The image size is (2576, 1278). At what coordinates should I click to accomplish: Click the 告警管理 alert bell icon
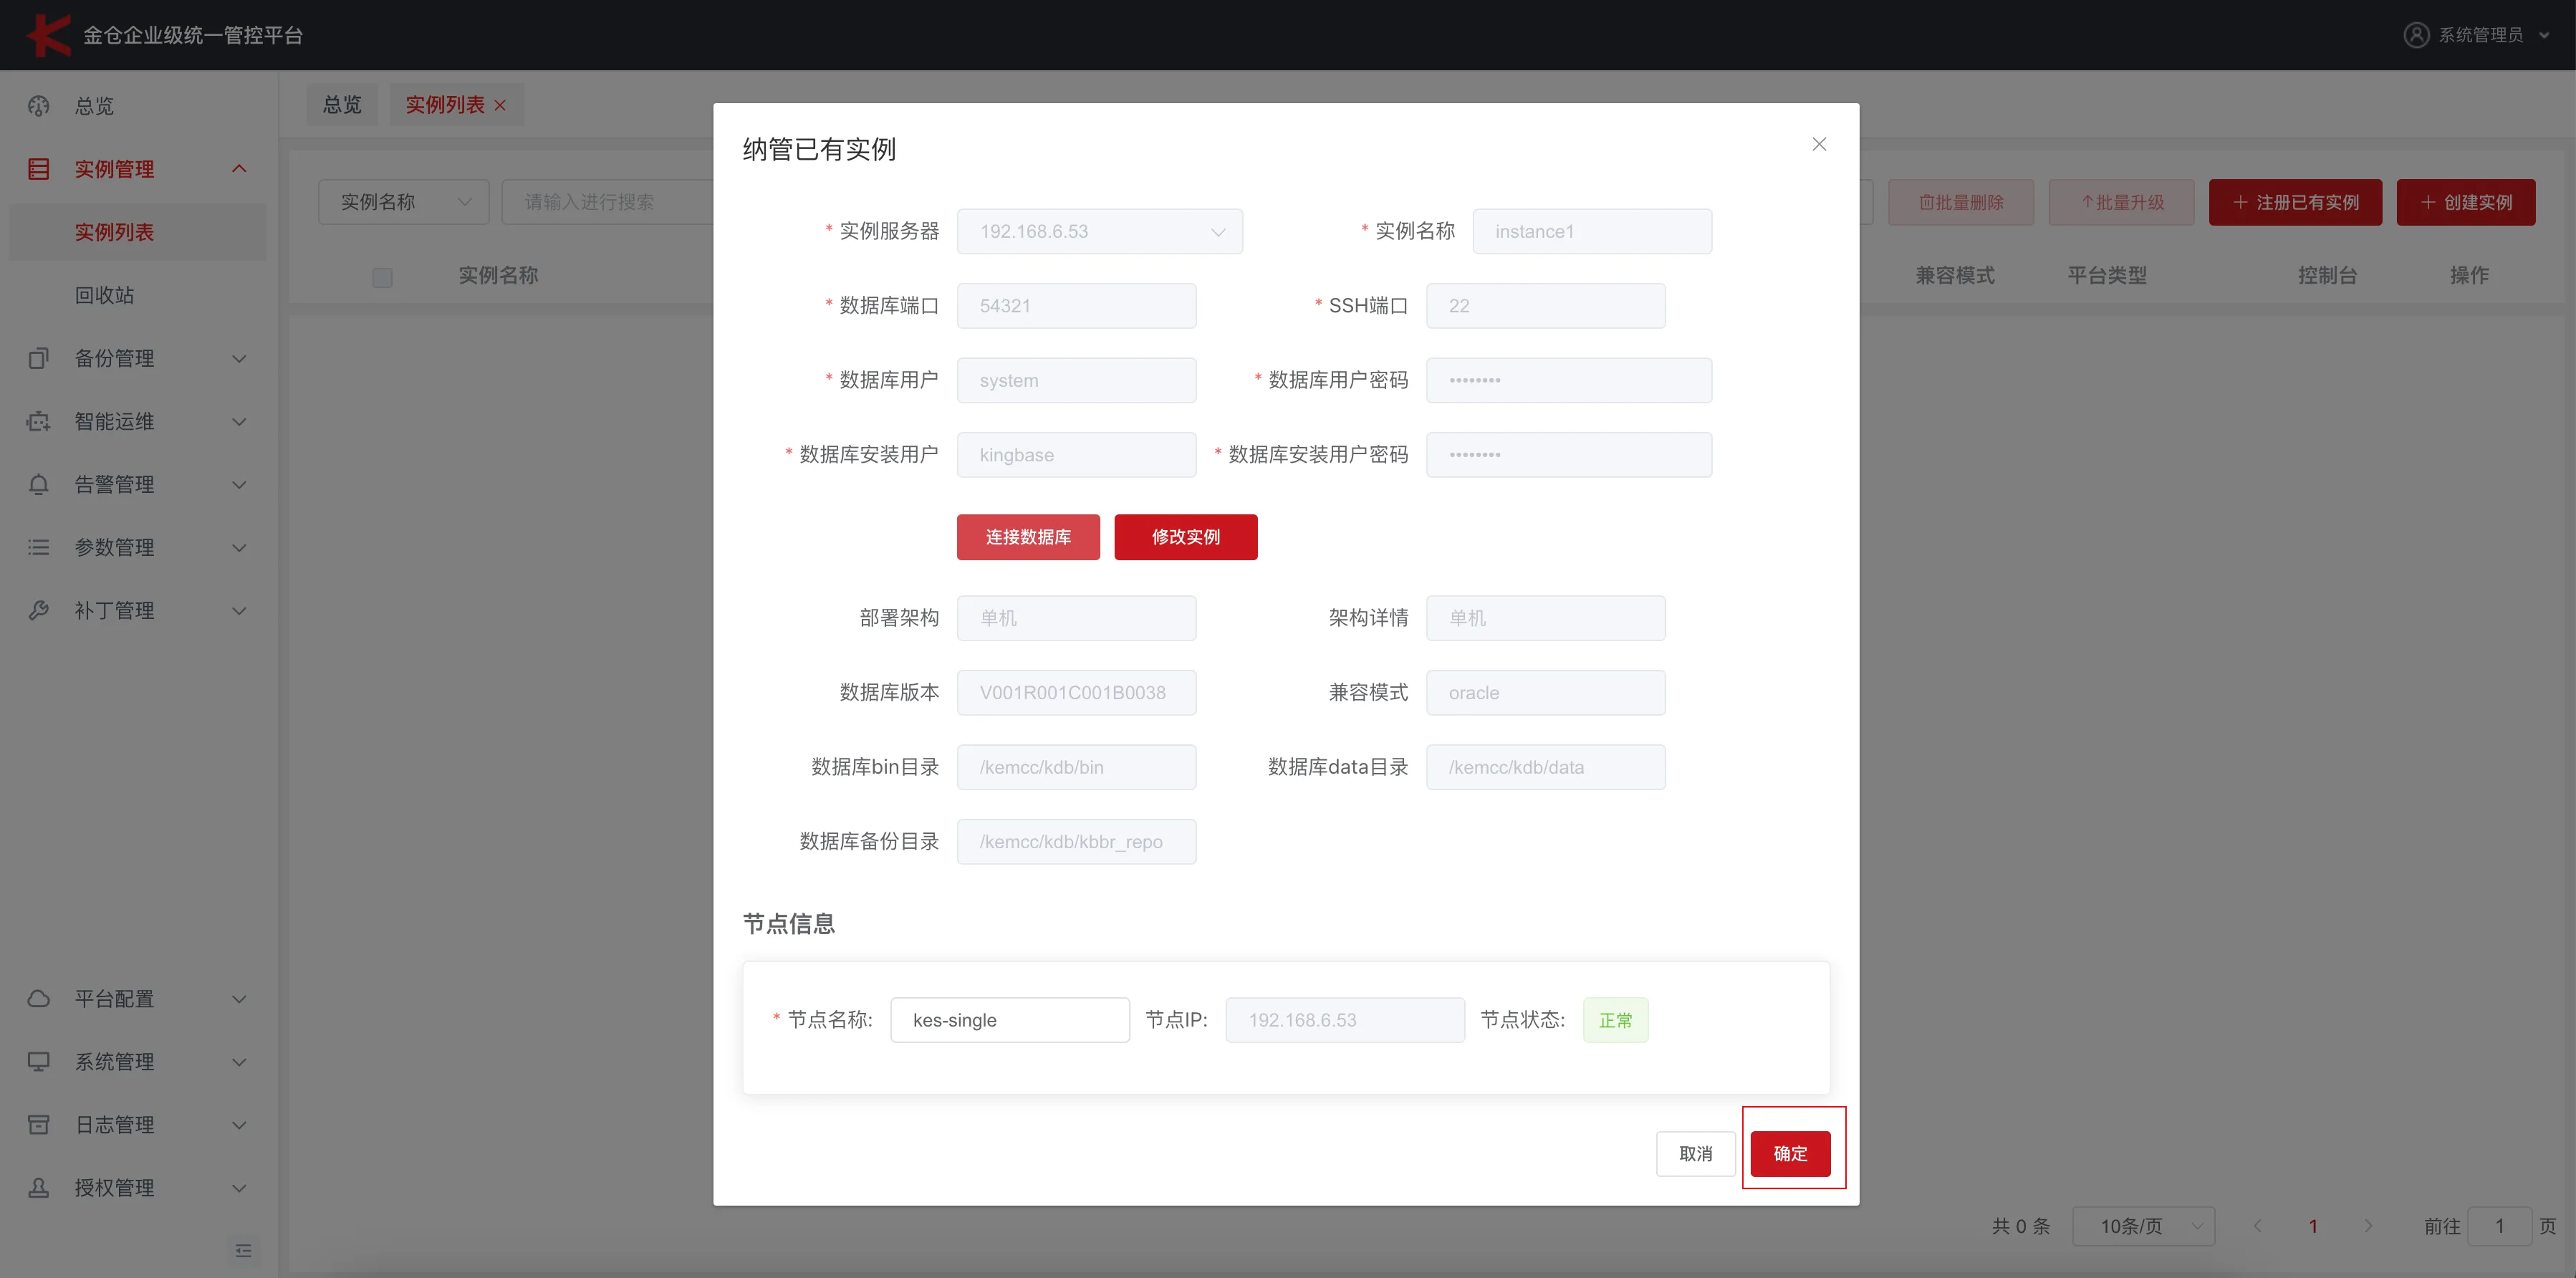coord(38,484)
